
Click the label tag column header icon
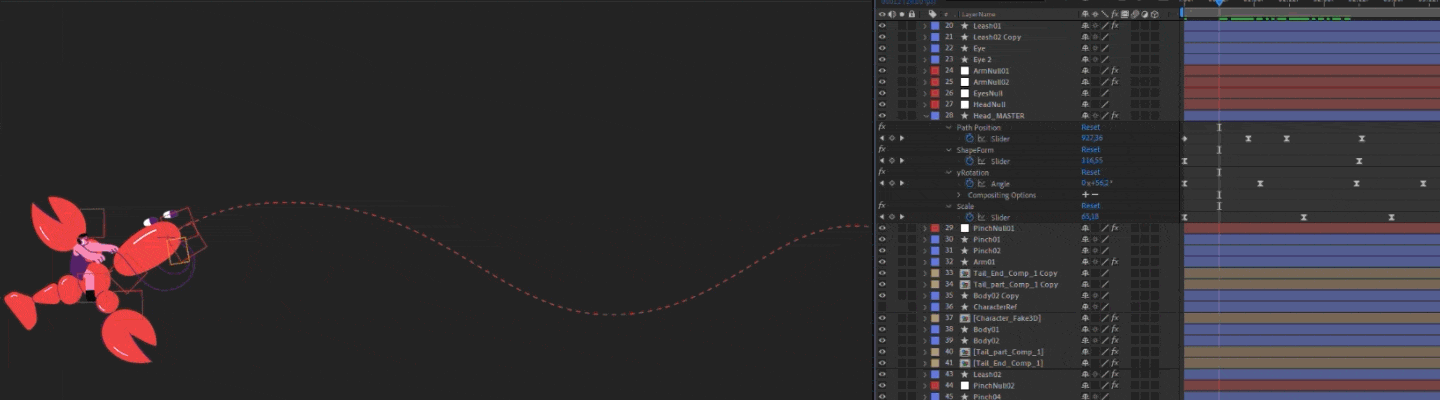click(932, 14)
